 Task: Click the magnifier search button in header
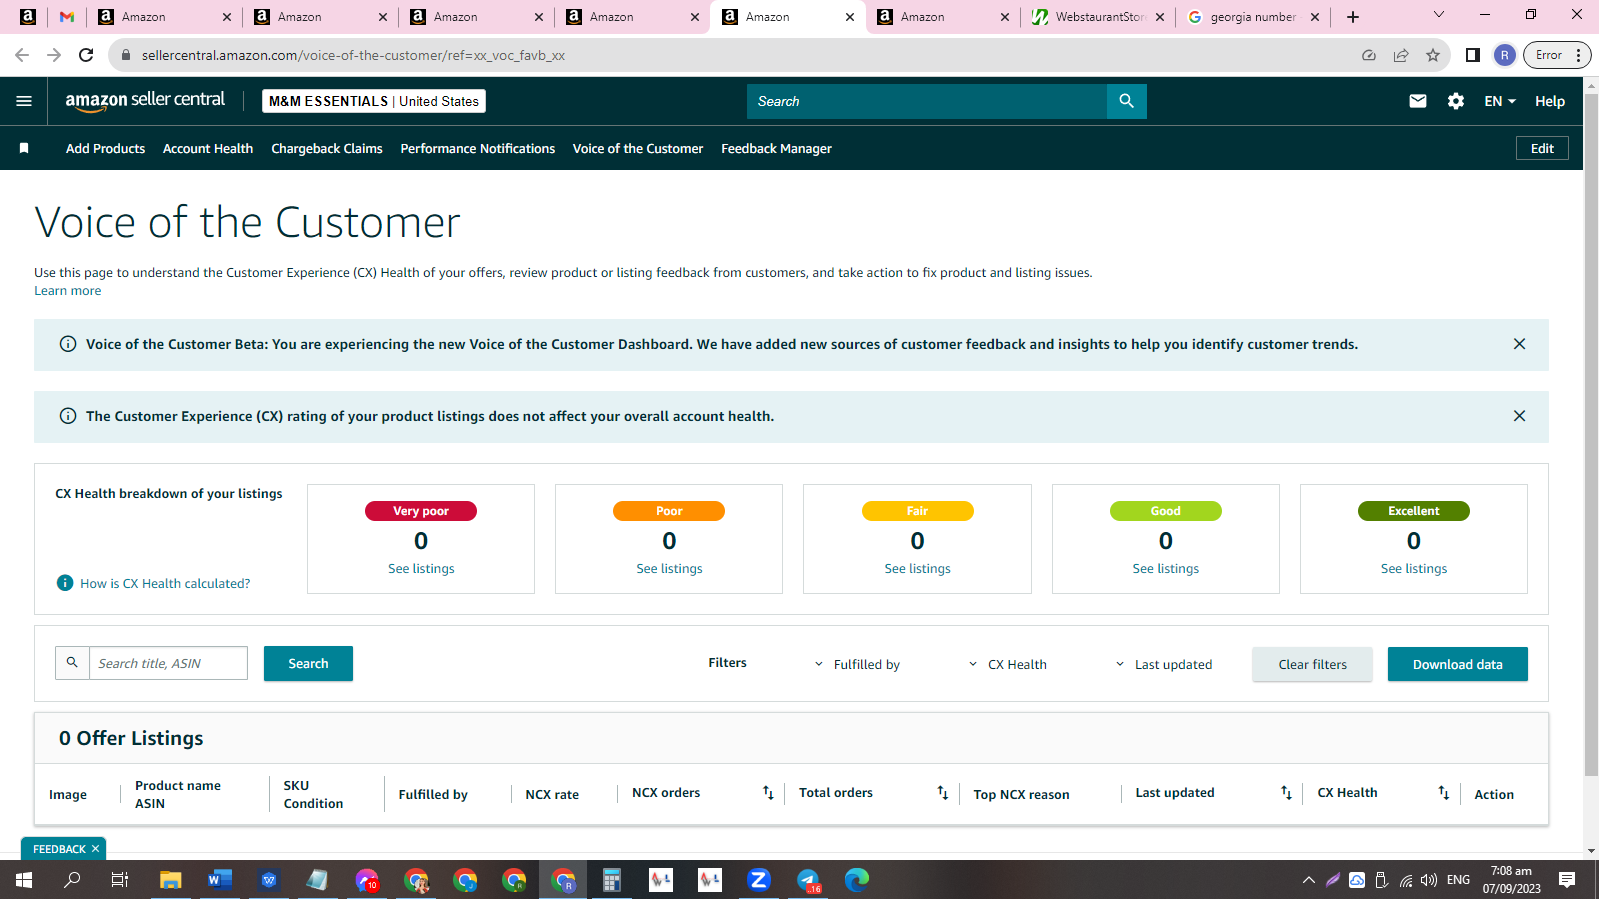[1126, 101]
